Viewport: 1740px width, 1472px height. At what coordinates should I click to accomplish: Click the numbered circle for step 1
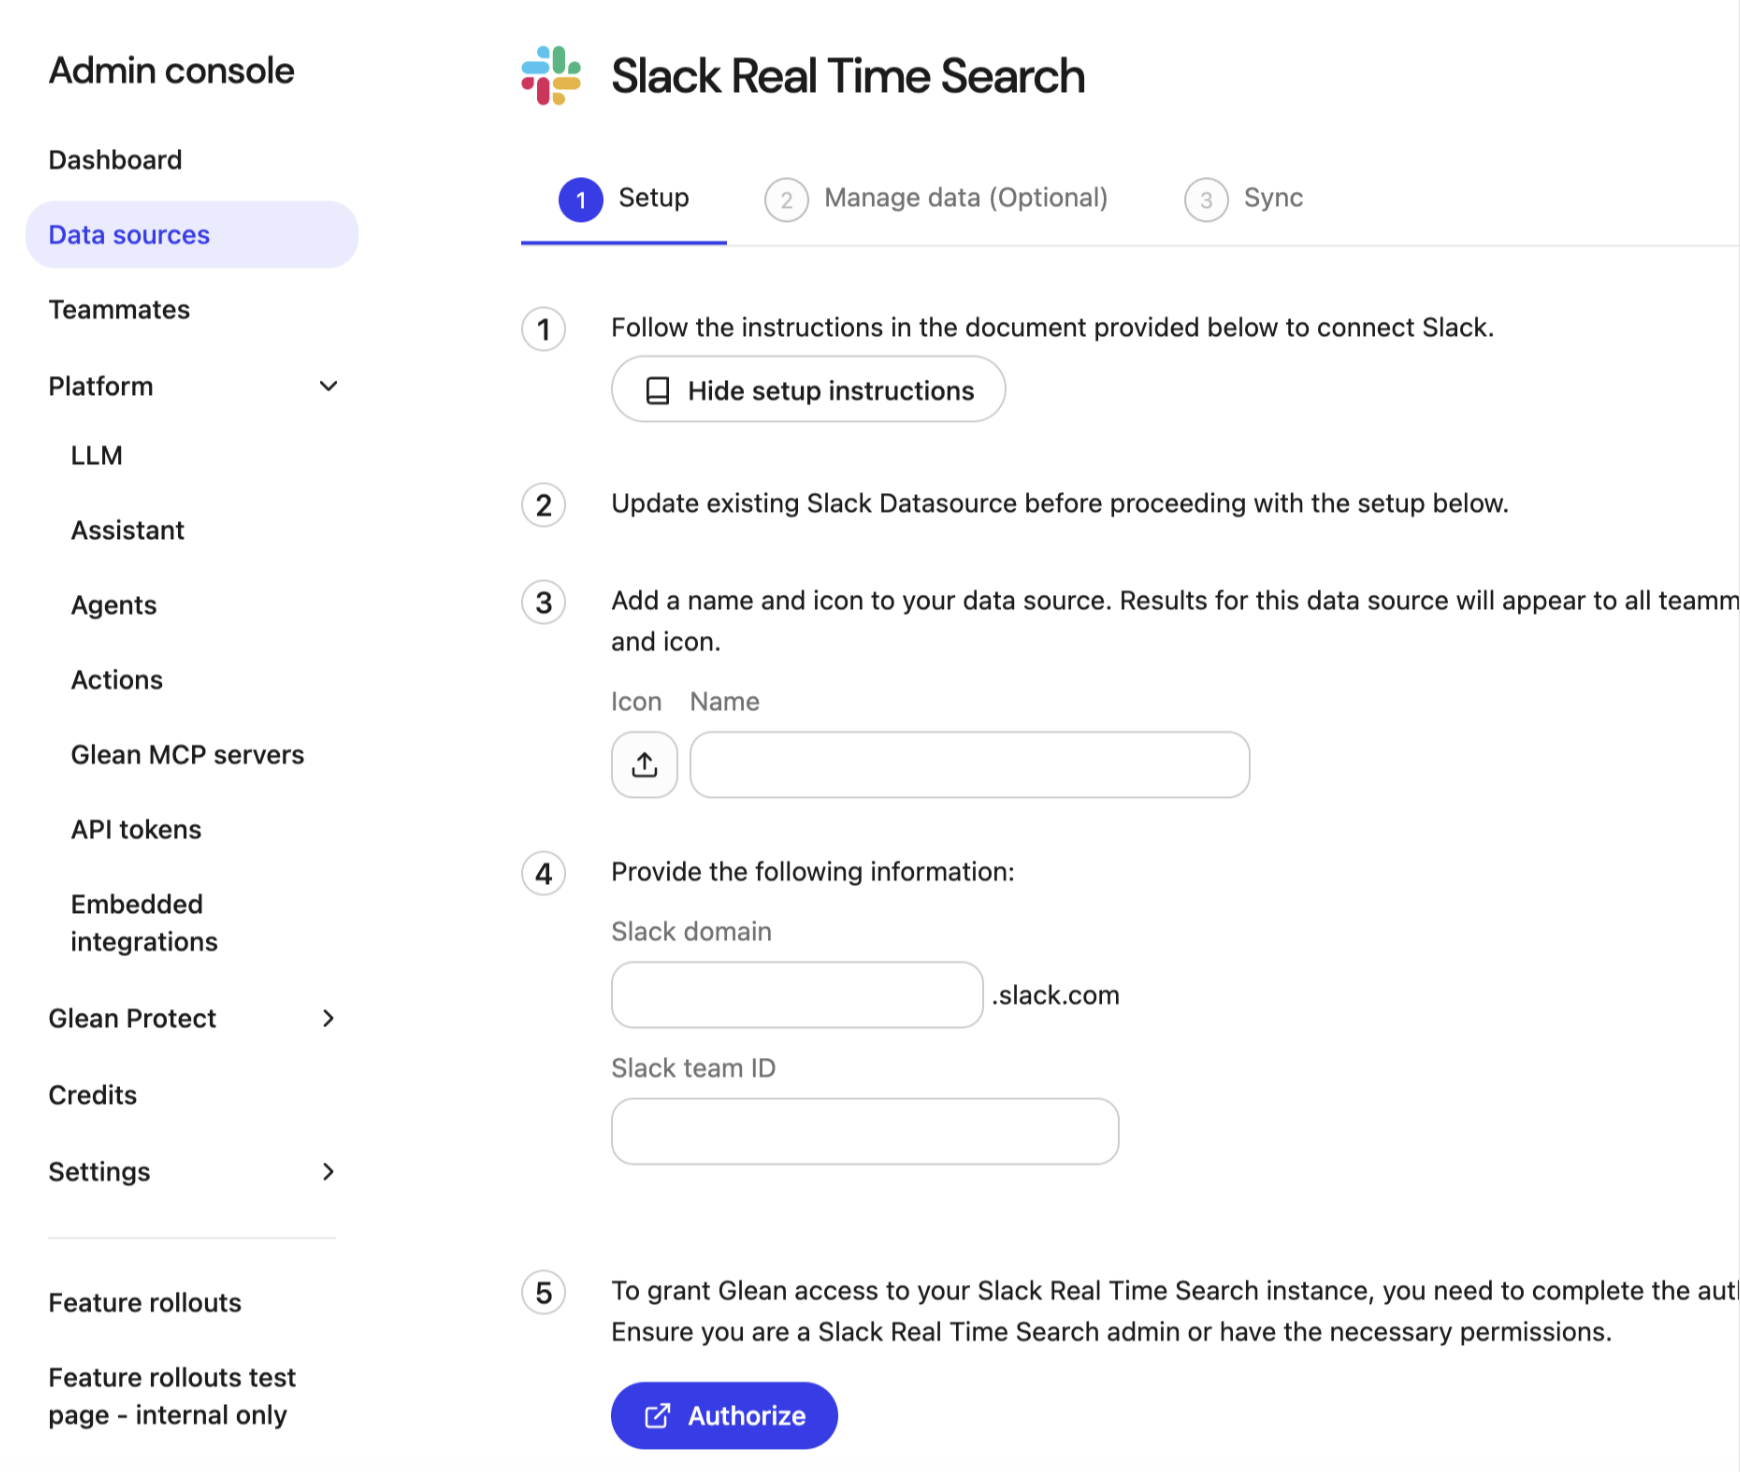[x=543, y=329]
